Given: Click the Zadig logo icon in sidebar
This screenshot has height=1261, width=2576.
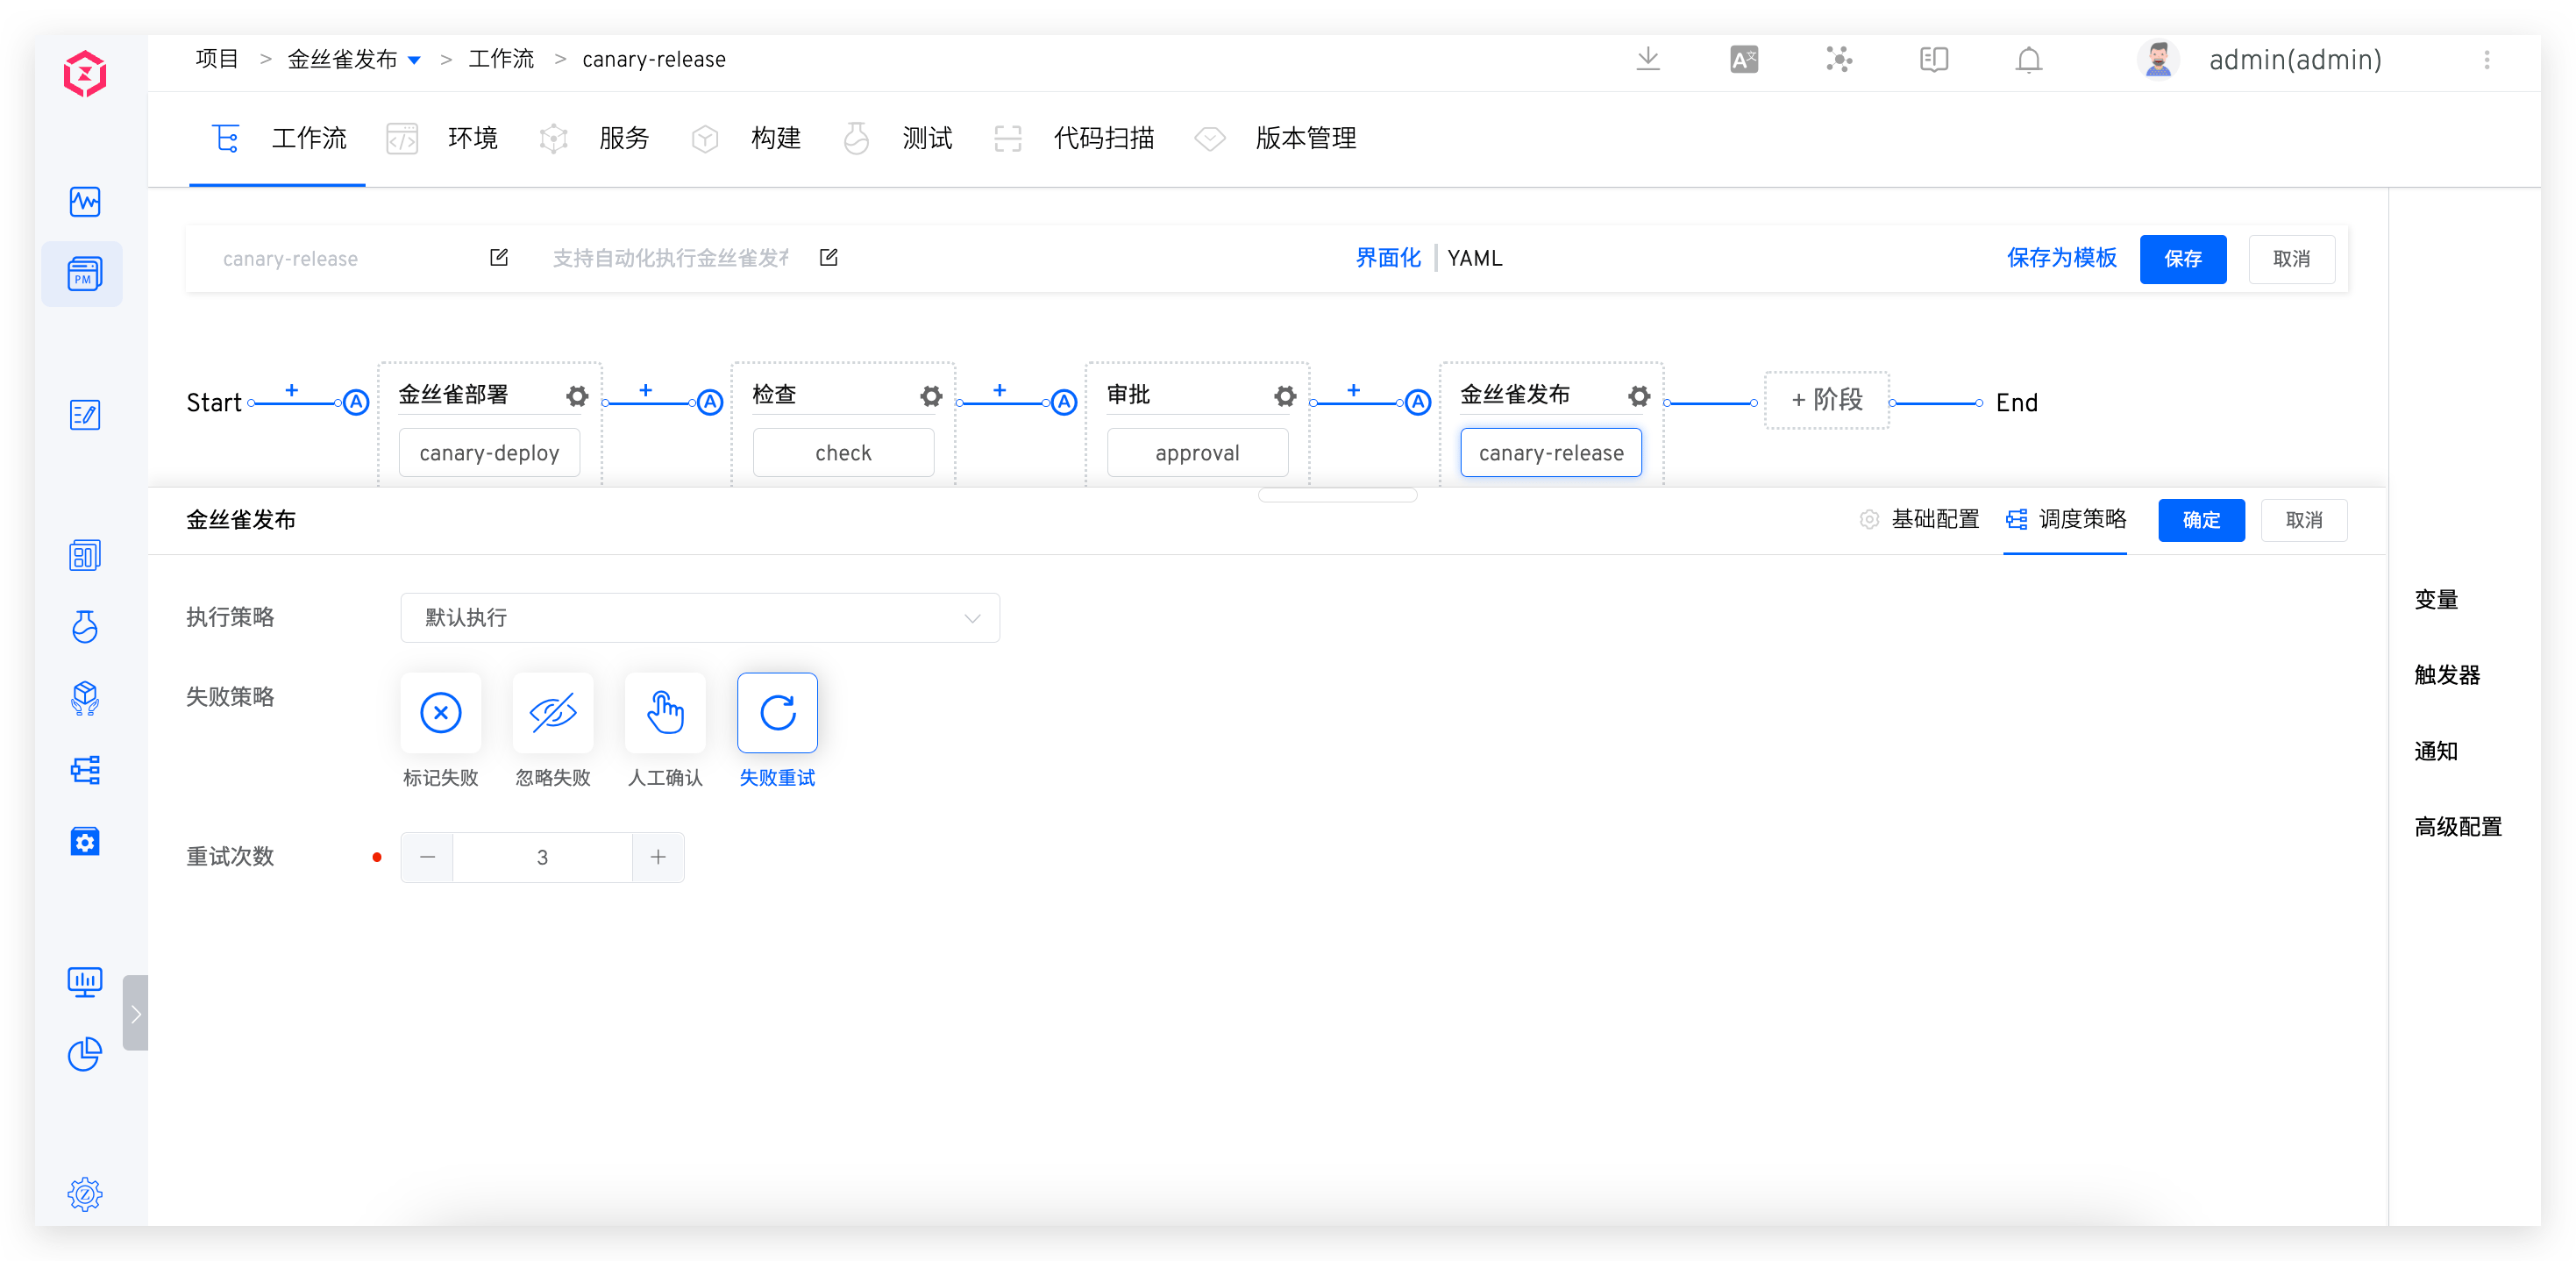Looking at the screenshot, I should pyautogui.click(x=85, y=75).
